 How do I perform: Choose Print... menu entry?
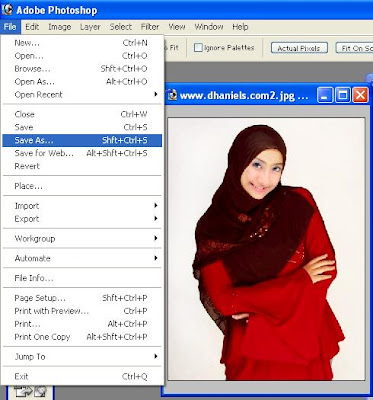pos(82,324)
